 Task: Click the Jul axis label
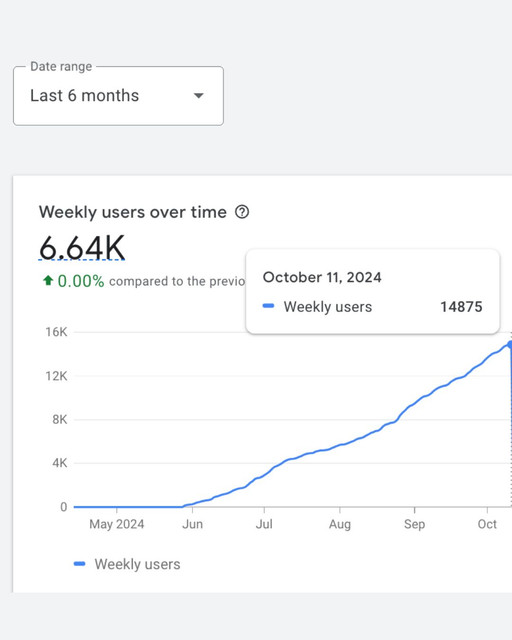[264, 524]
